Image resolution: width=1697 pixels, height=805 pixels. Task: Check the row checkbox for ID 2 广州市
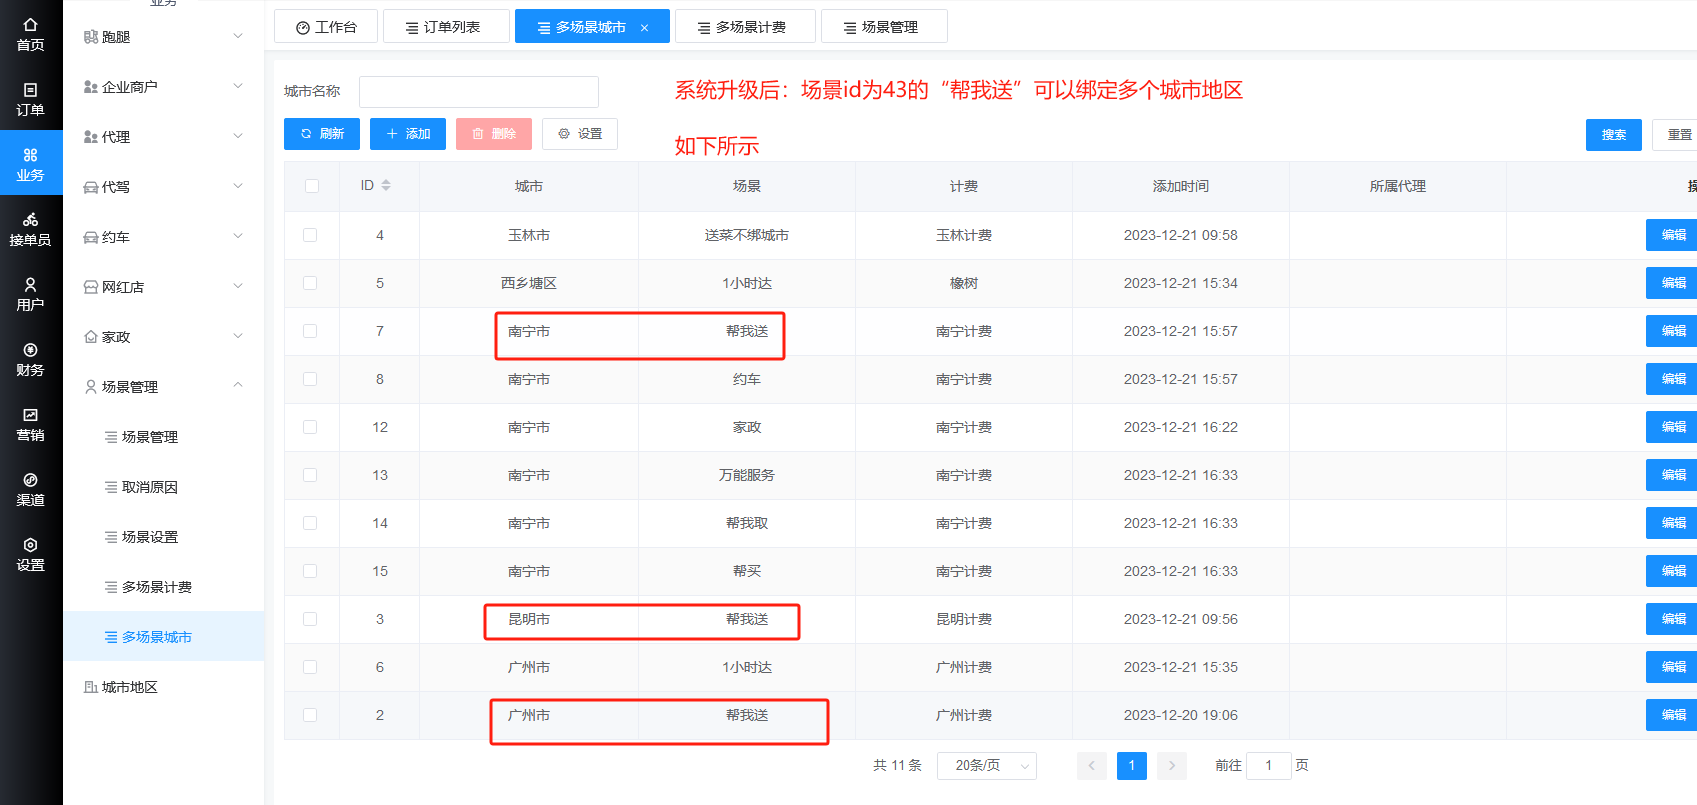pyautogui.click(x=310, y=715)
